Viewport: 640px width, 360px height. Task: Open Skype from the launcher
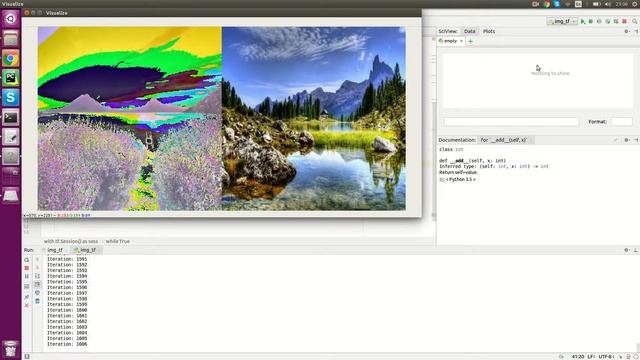coord(11,98)
